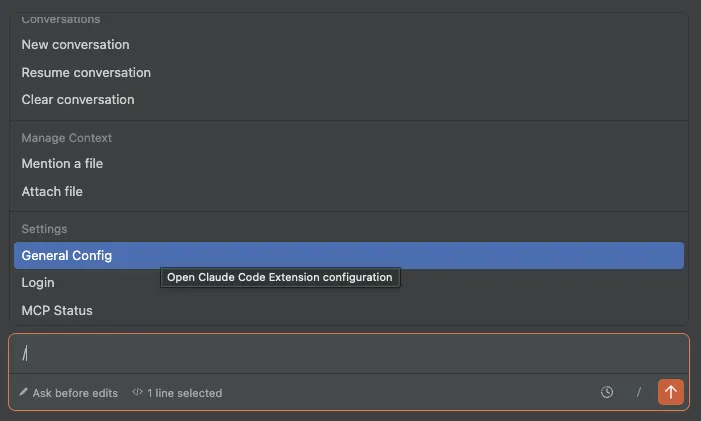Pick Mention a file
The height and width of the screenshot is (421, 701).
(x=62, y=164)
